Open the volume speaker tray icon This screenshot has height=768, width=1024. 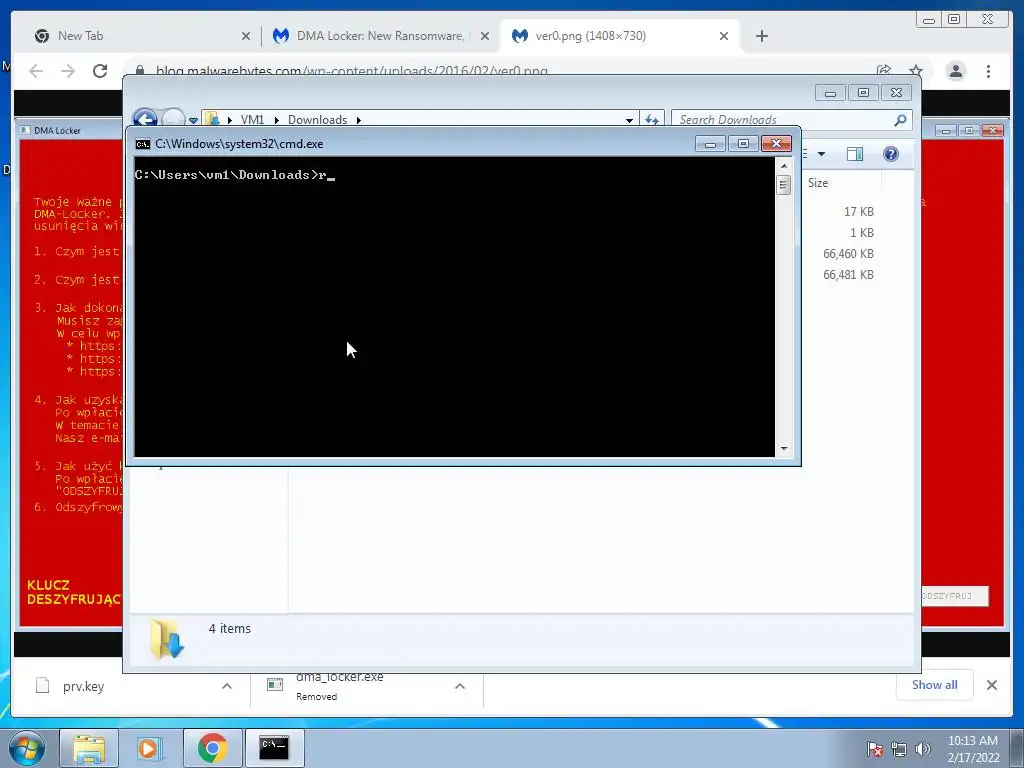pos(922,750)
